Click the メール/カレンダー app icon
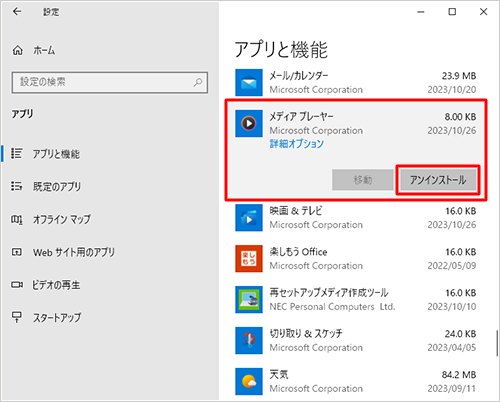 [x=249, y=82]
